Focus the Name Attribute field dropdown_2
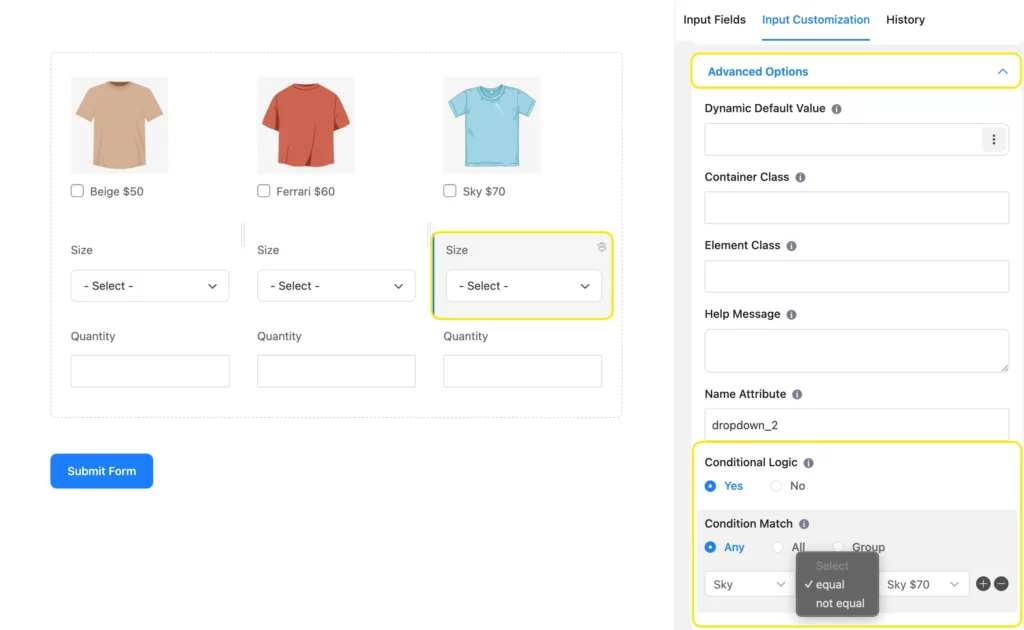The image size is (1024, 630). tap(857, 425)
